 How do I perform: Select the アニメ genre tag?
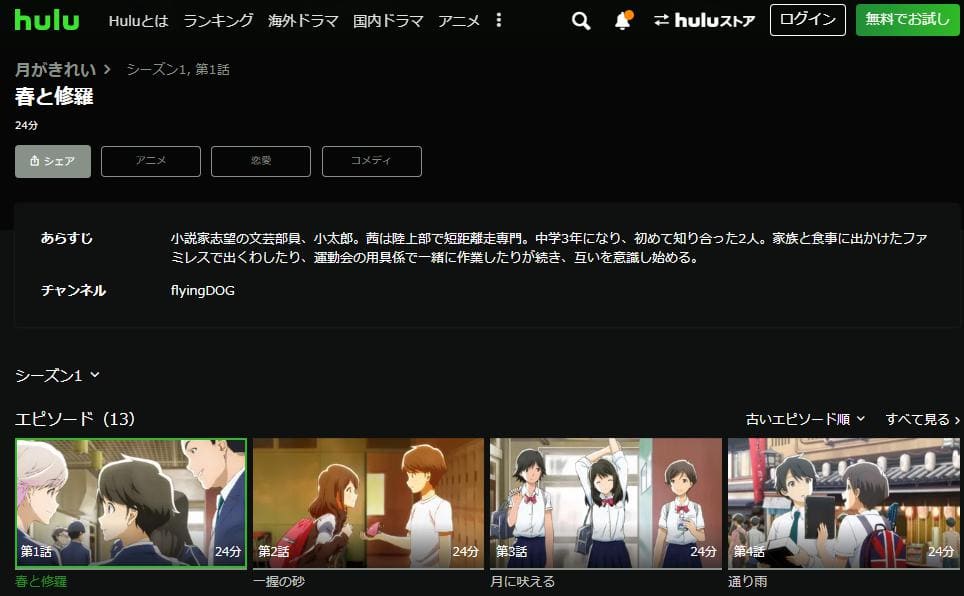coord(151,161)
